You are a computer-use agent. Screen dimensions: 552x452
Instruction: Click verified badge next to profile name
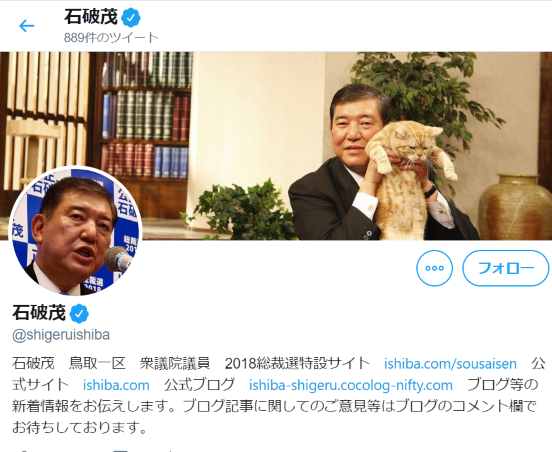click(x=79, y=313)
